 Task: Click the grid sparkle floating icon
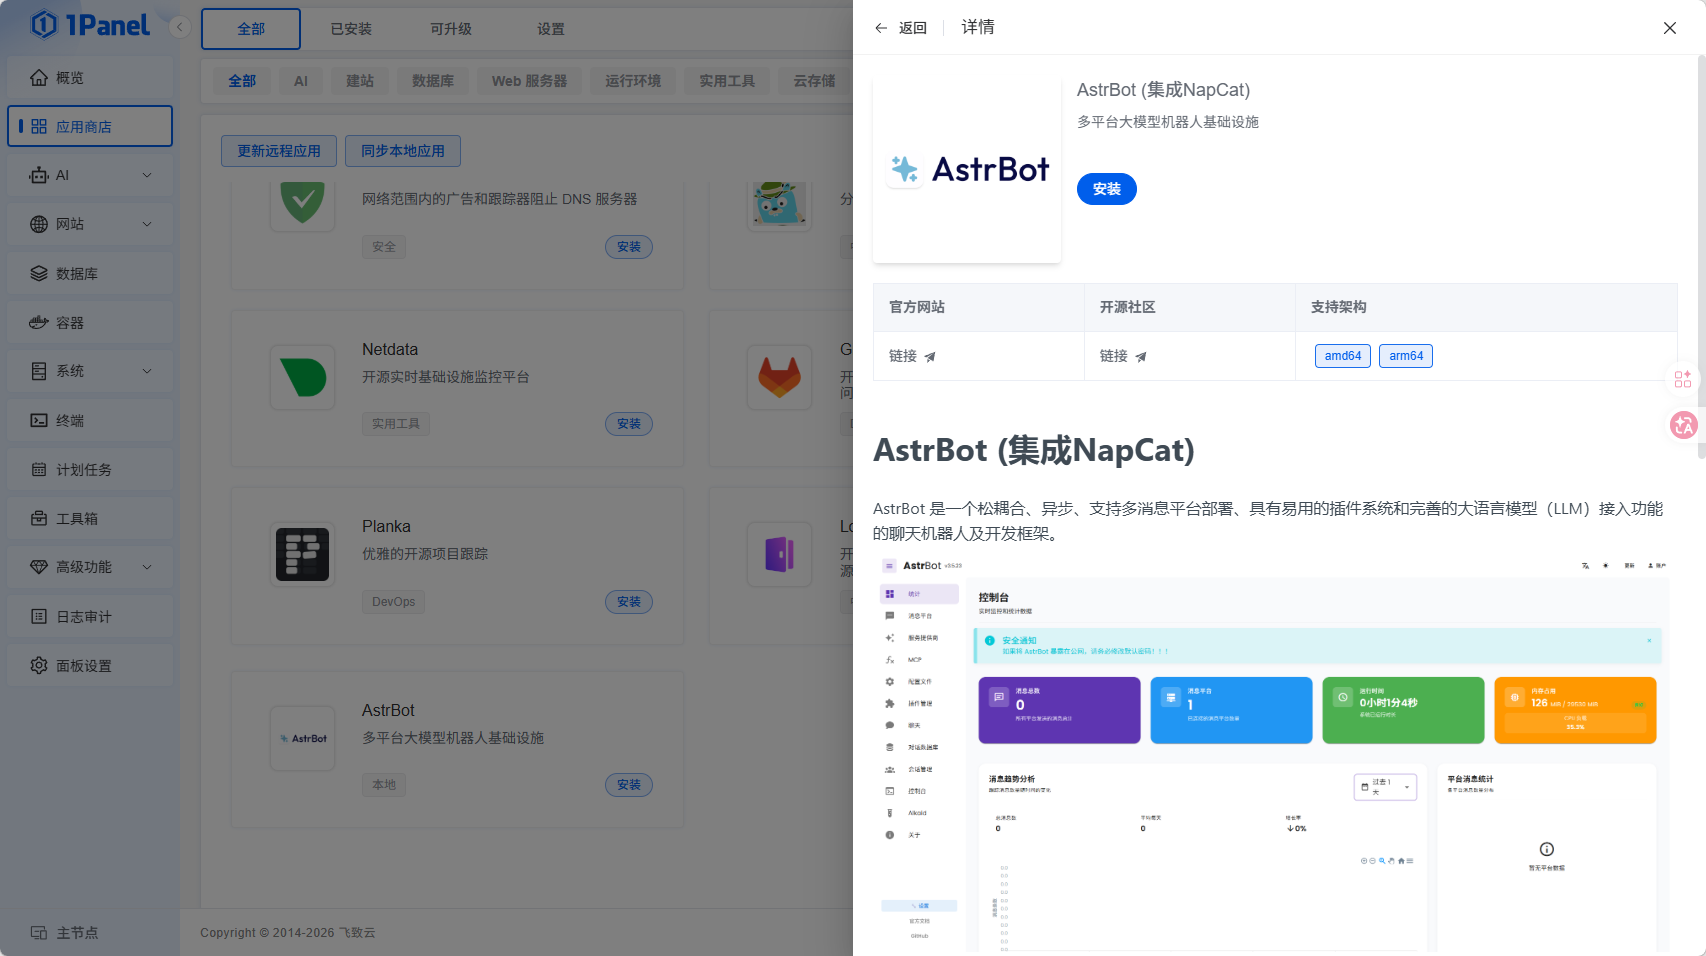coord(1683,379)
